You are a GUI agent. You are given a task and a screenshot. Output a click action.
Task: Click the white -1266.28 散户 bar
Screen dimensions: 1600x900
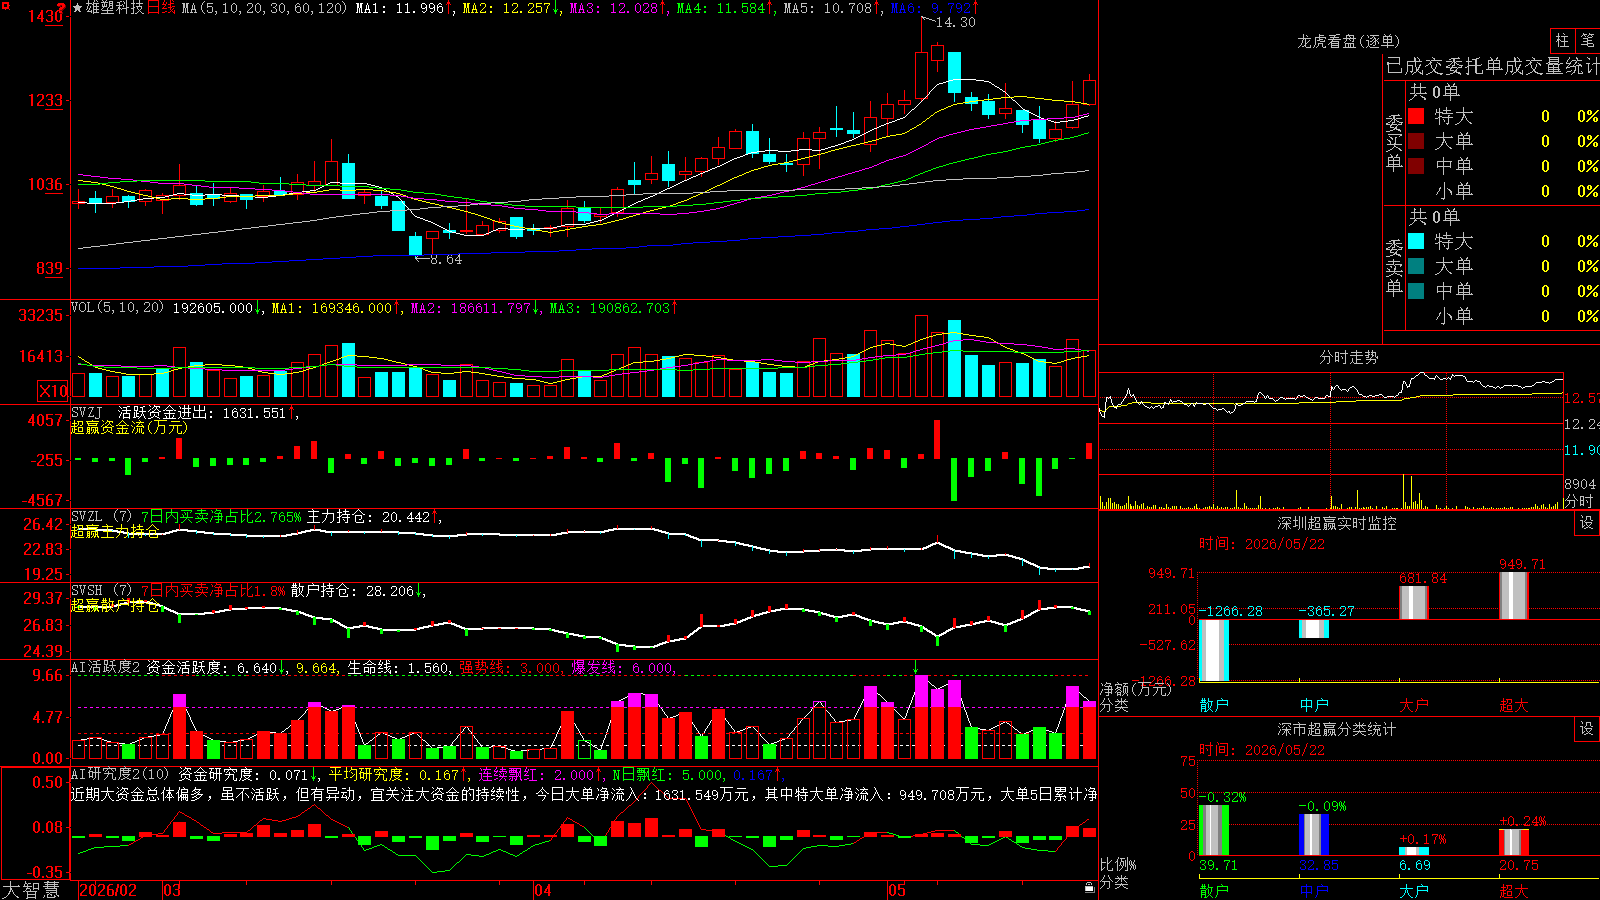[1214, 650]
